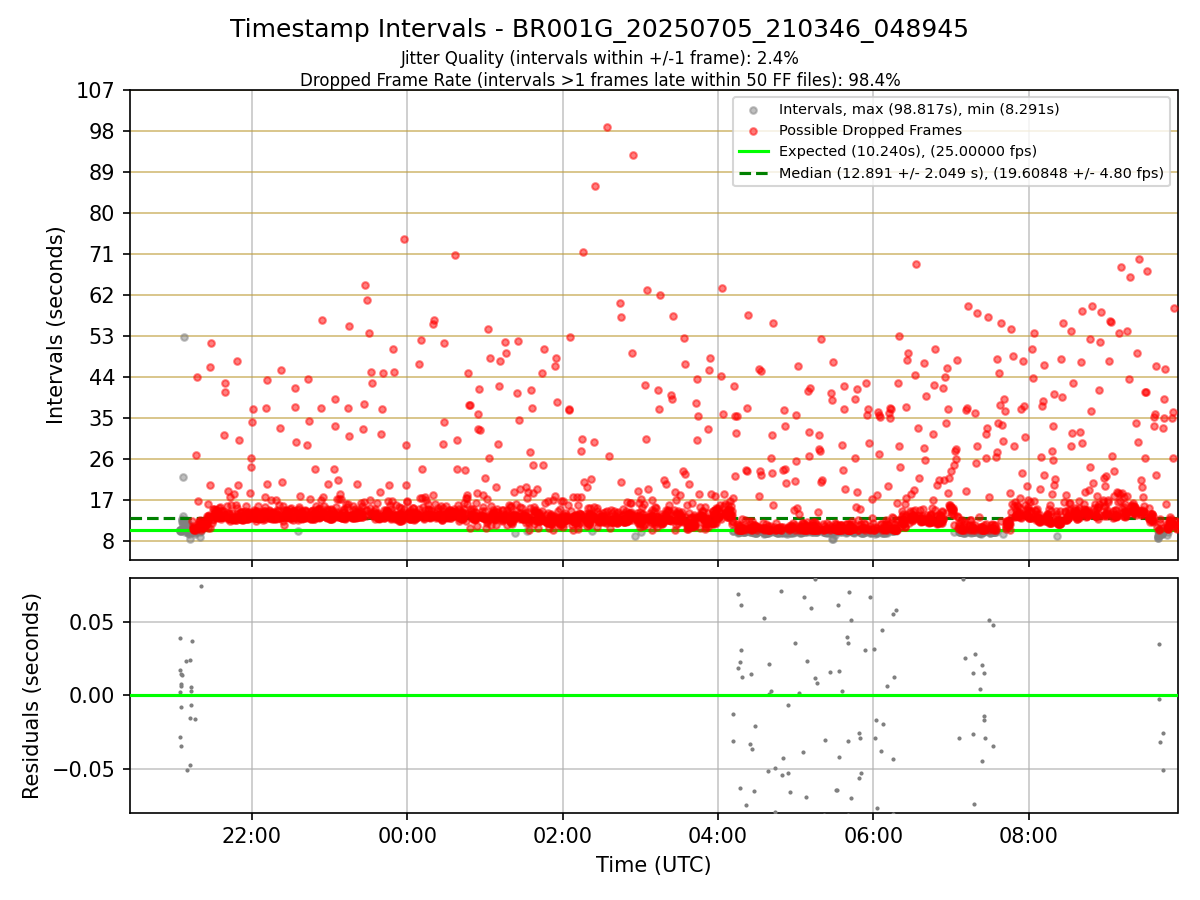Click the 8 y-axis tick label

pyautogui.click(x=111, y=541)
